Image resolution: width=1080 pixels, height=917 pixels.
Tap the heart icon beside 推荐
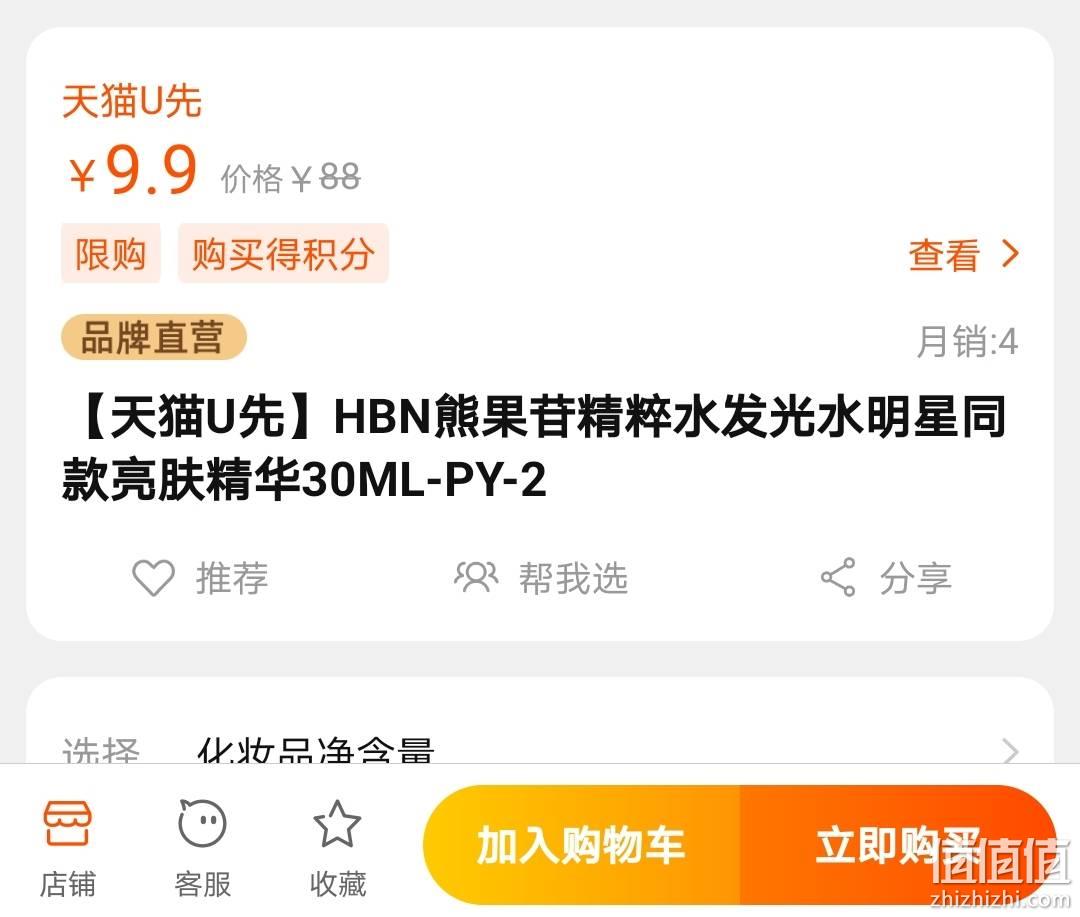point(153,577)
